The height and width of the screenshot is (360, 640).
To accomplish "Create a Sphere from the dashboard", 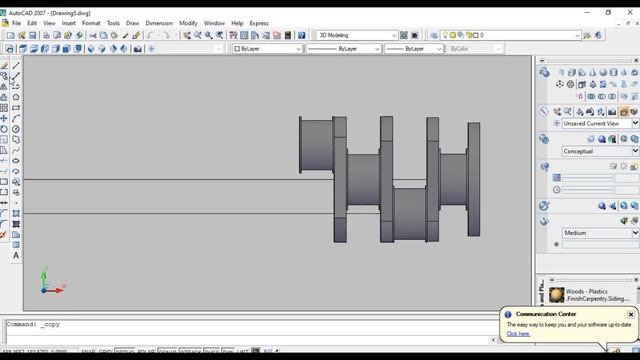I will (603, 73).
